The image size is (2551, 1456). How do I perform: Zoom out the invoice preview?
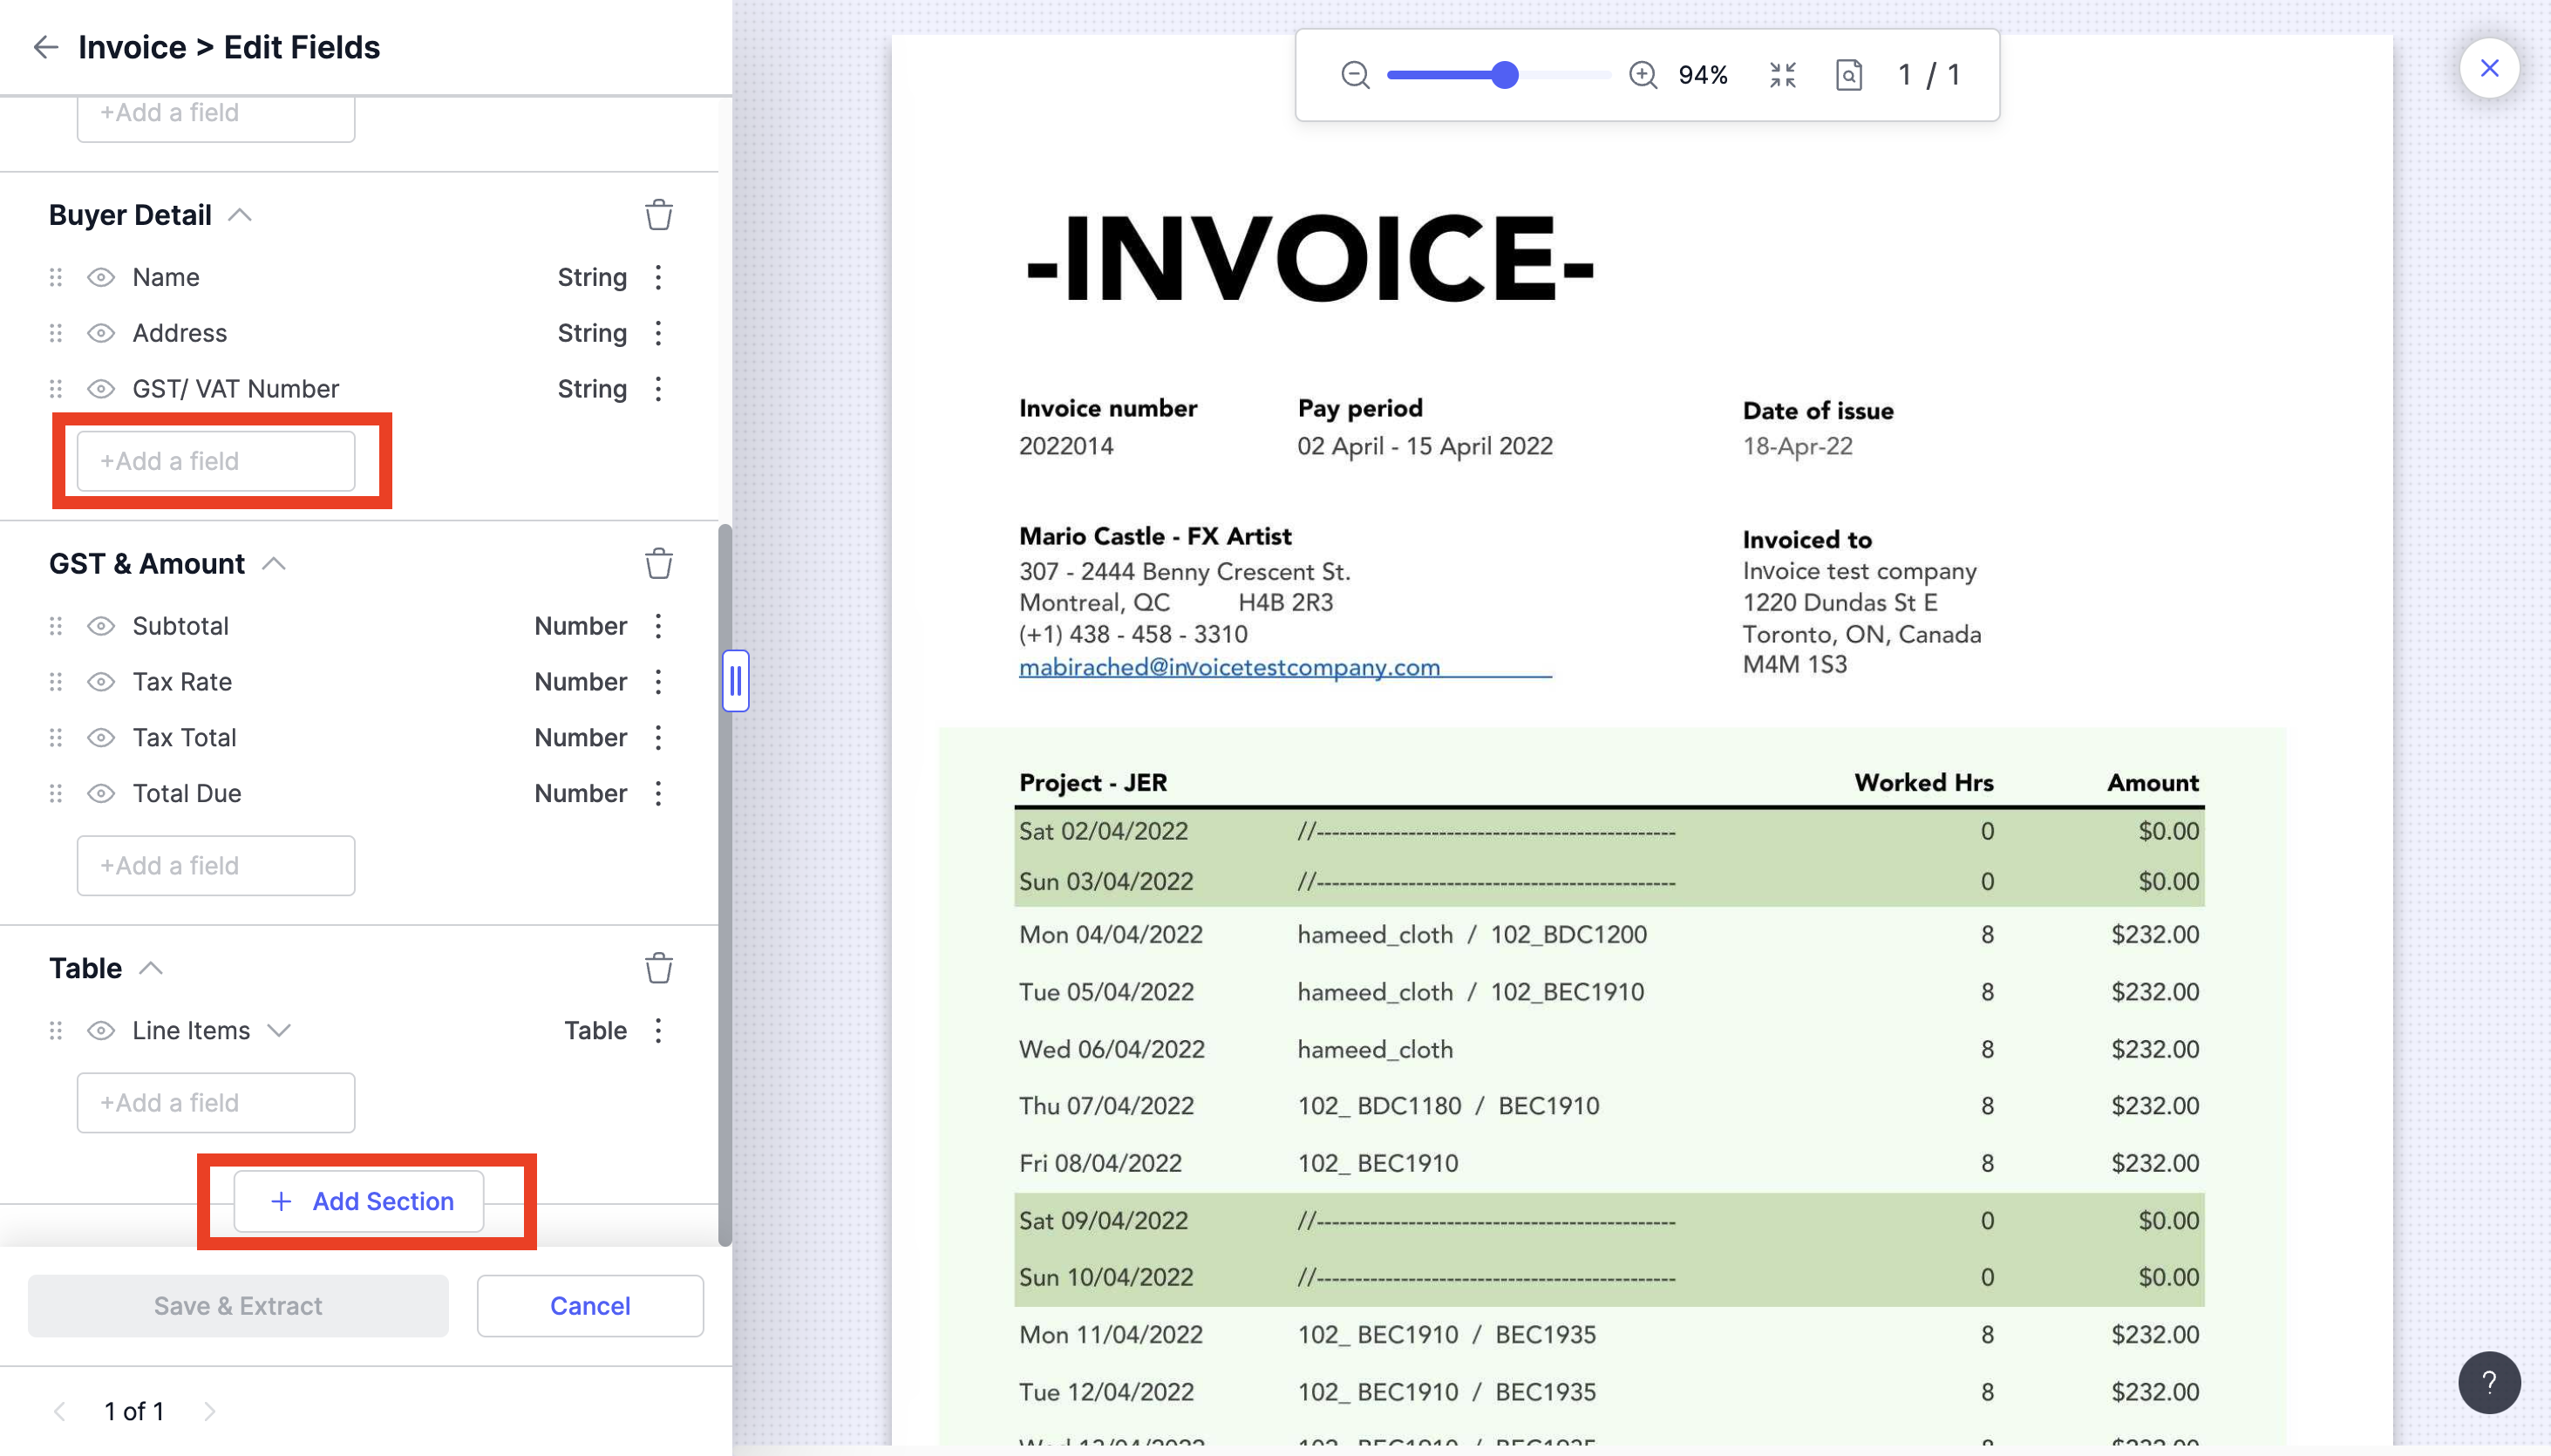coord(1355,75)
